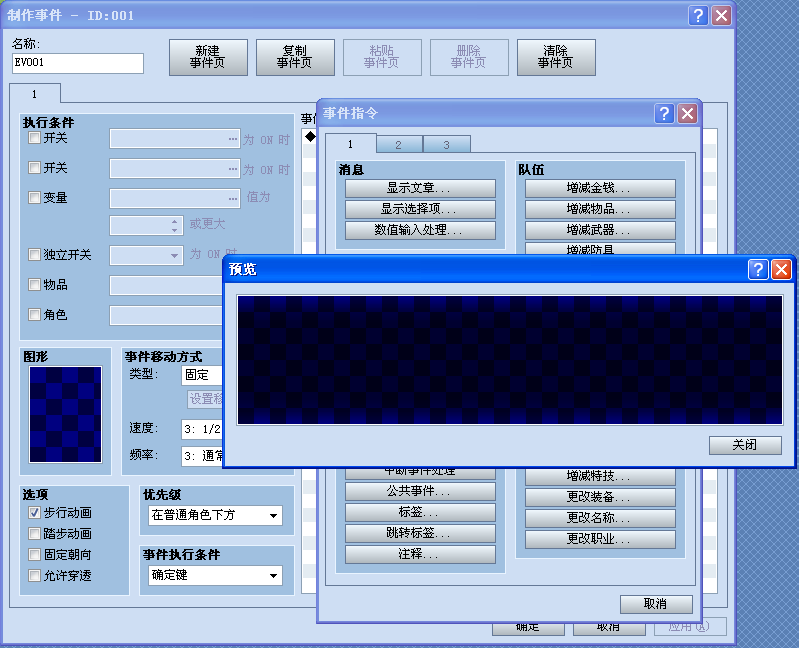799x648 pixels.
Task: Open the 事件执行条件 dropdown 确定键
Action: tap(215, 575)
